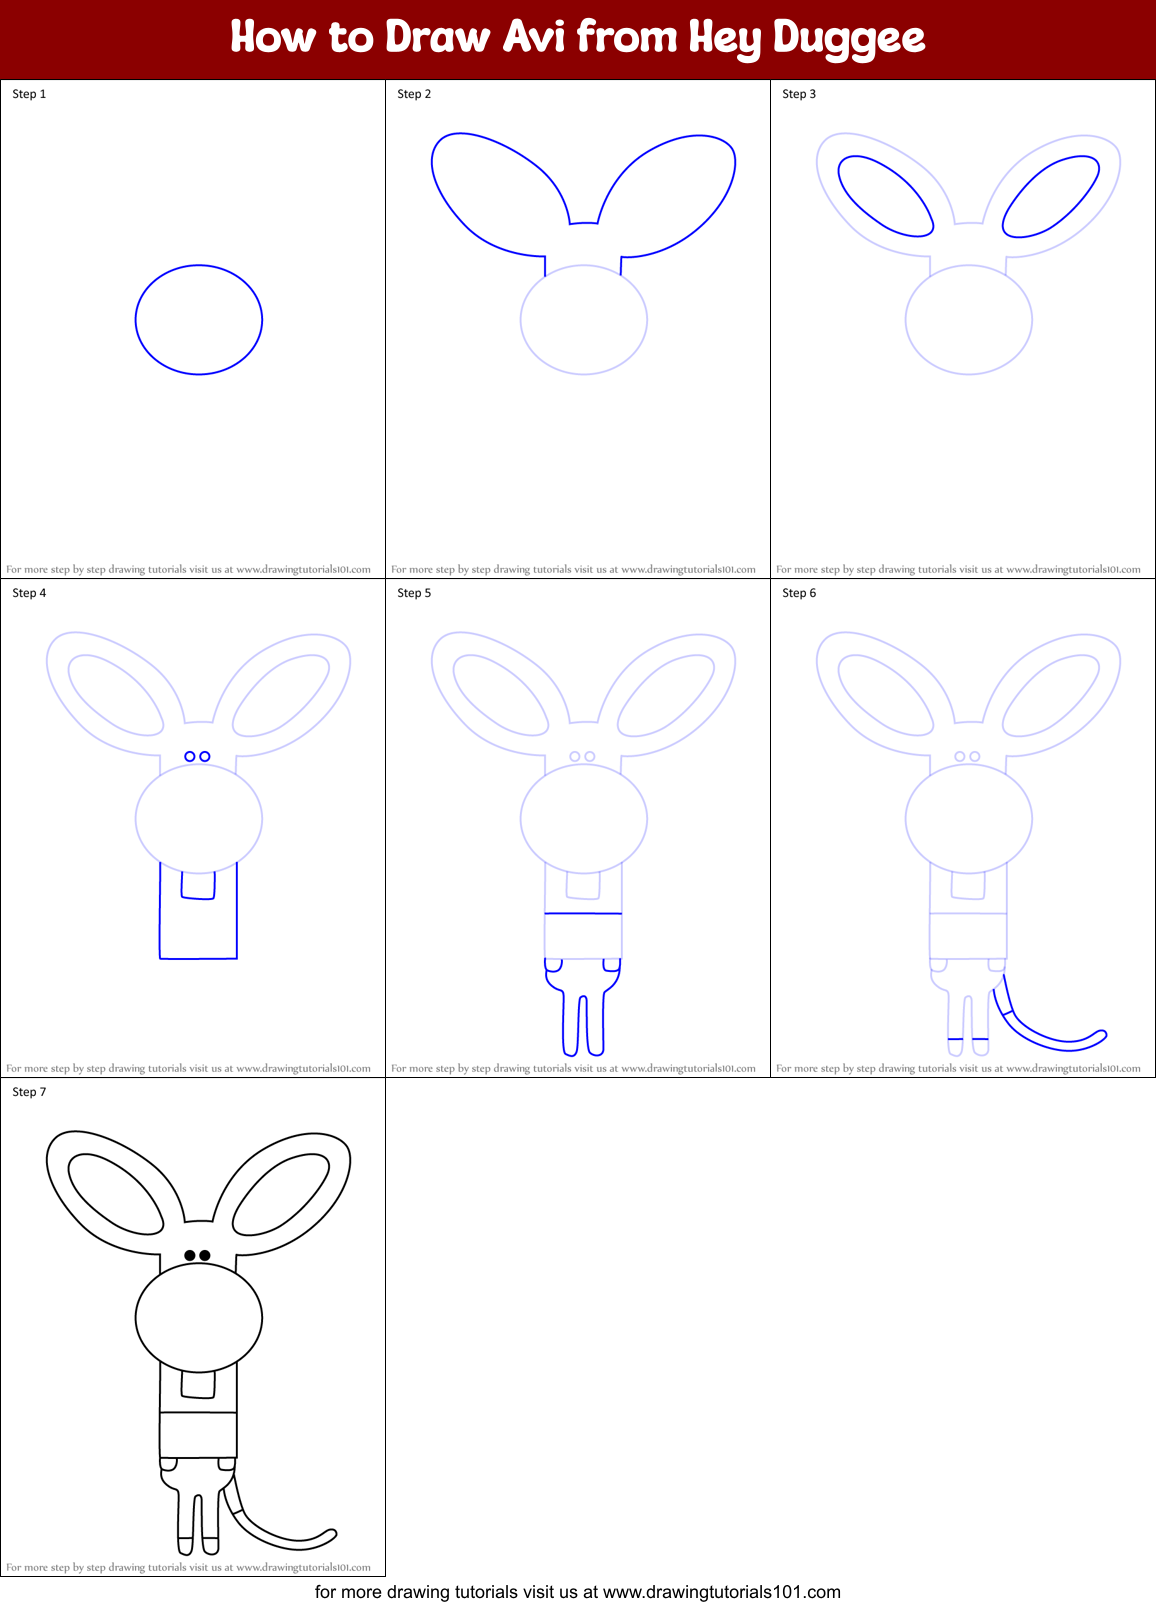1156x1607 pixels.
Task: Select the Step 7 label
Action: point(29,1092)
